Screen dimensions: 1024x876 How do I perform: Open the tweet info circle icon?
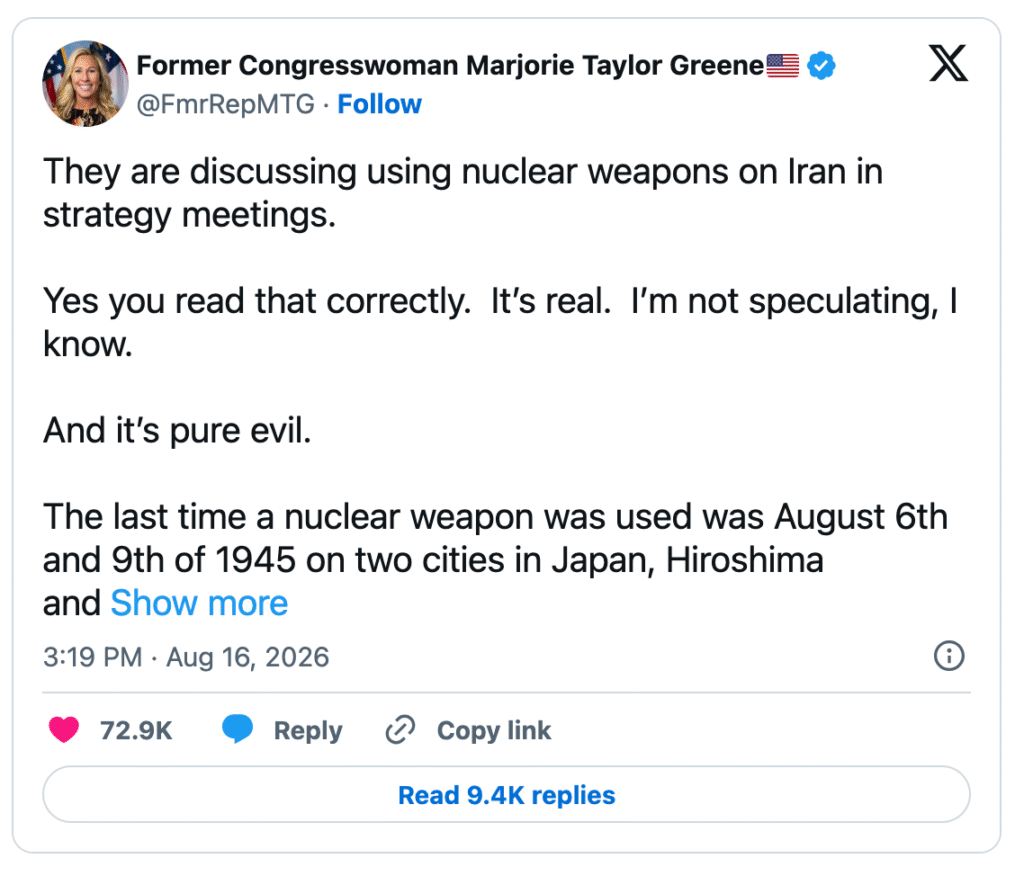point(949,656)
